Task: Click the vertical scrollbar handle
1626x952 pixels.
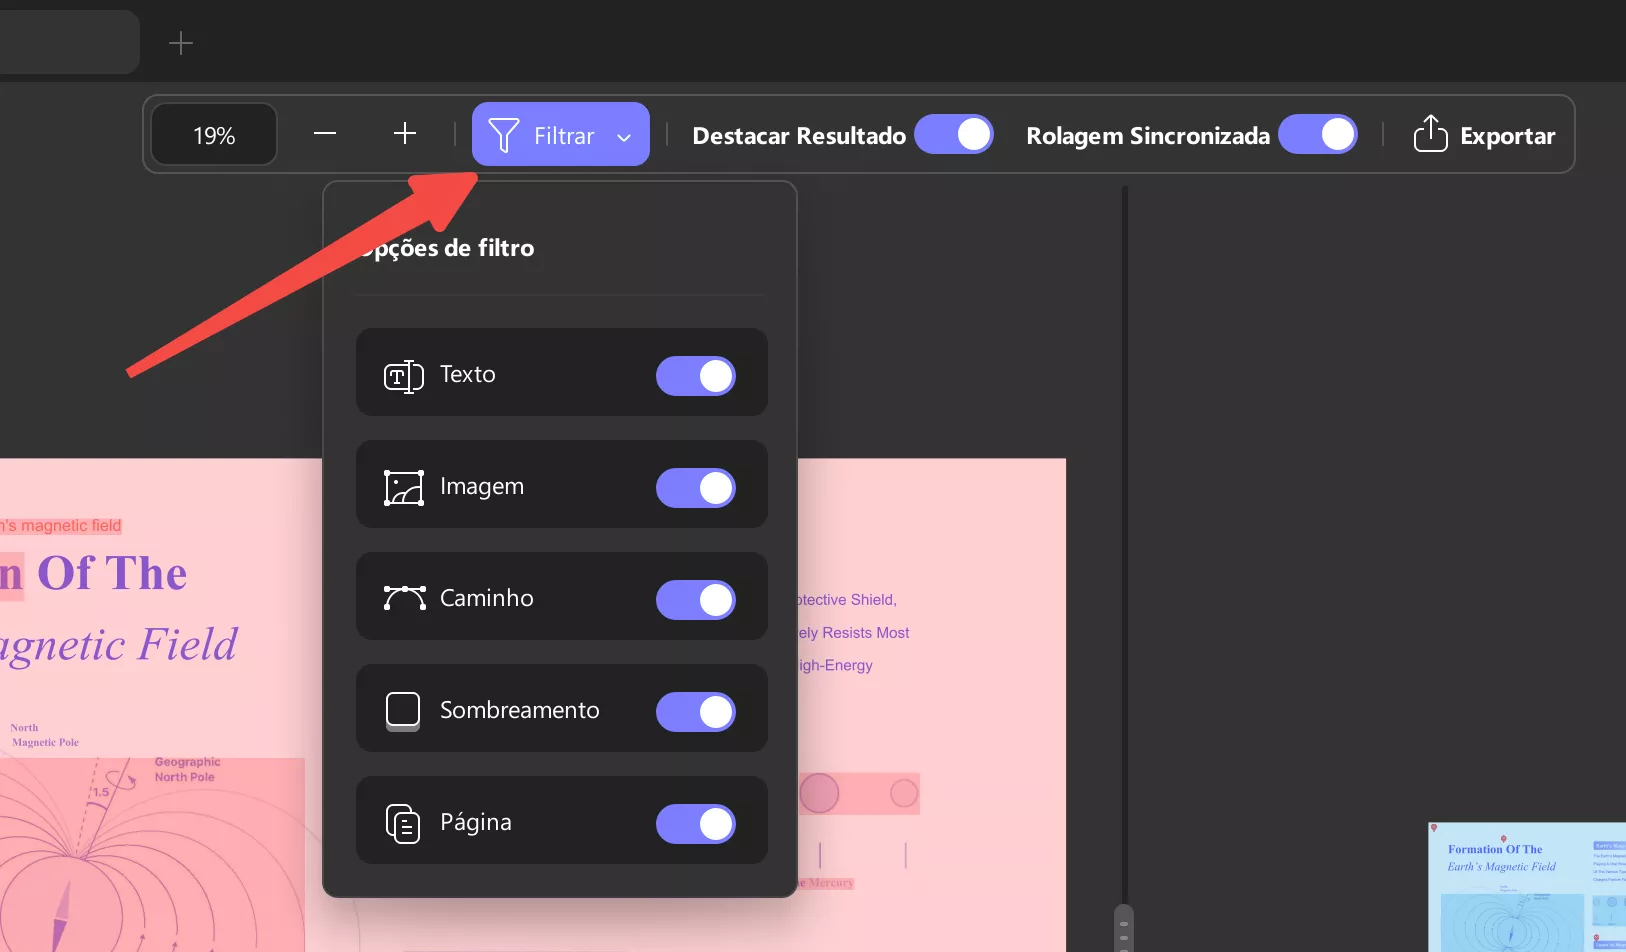Action: coord(1124,930)
